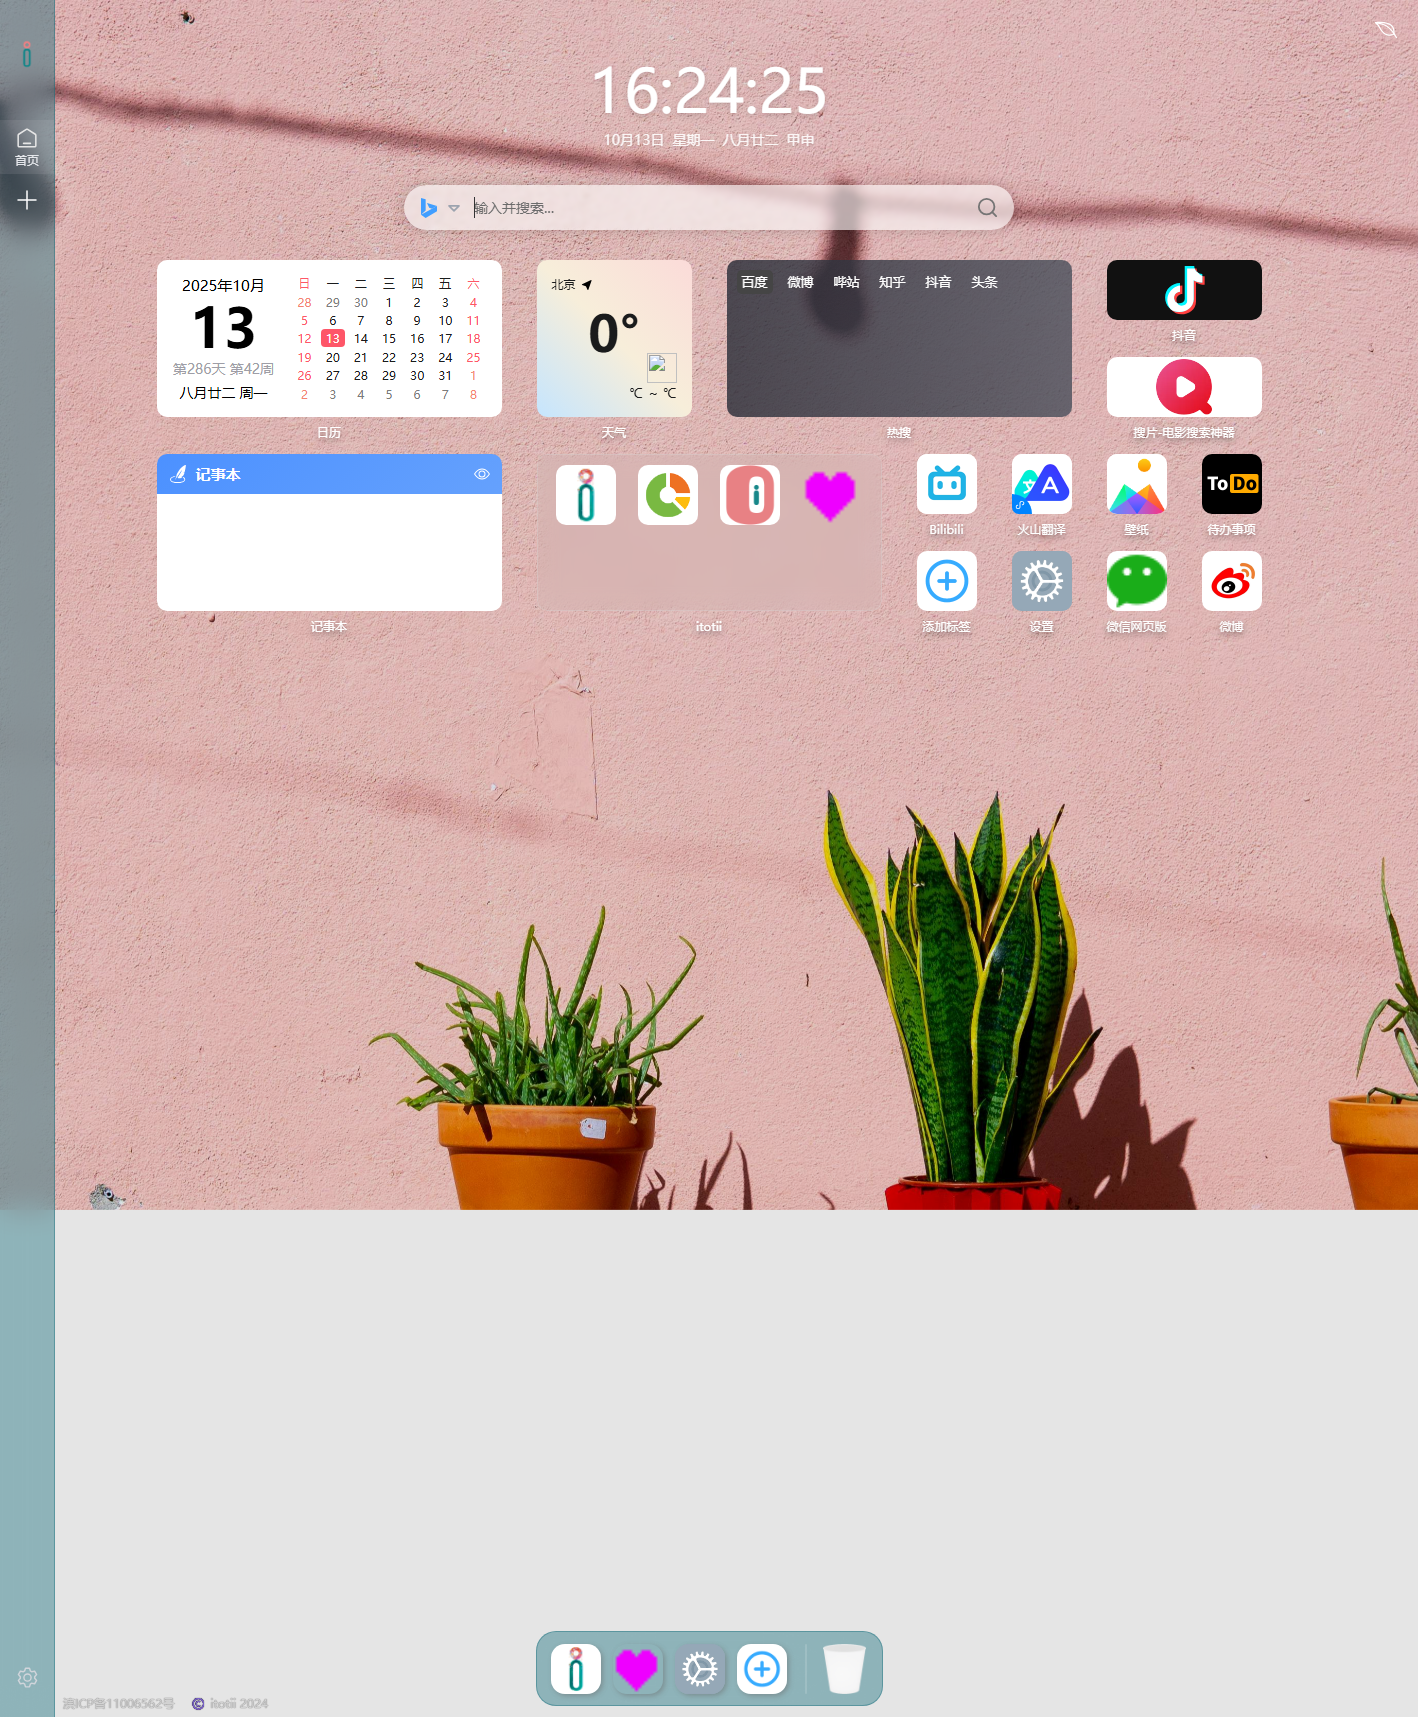Open the 搜片 movie search tile
This screenshot has width=1418, height=1717.
click(1184, 387)
